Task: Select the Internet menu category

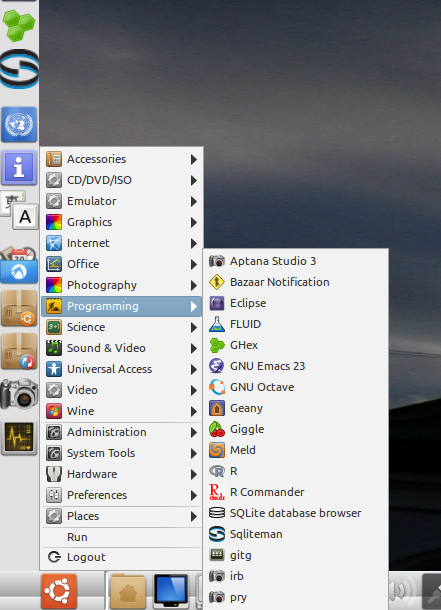Action: pyautogui.click(x=121, y=243)
